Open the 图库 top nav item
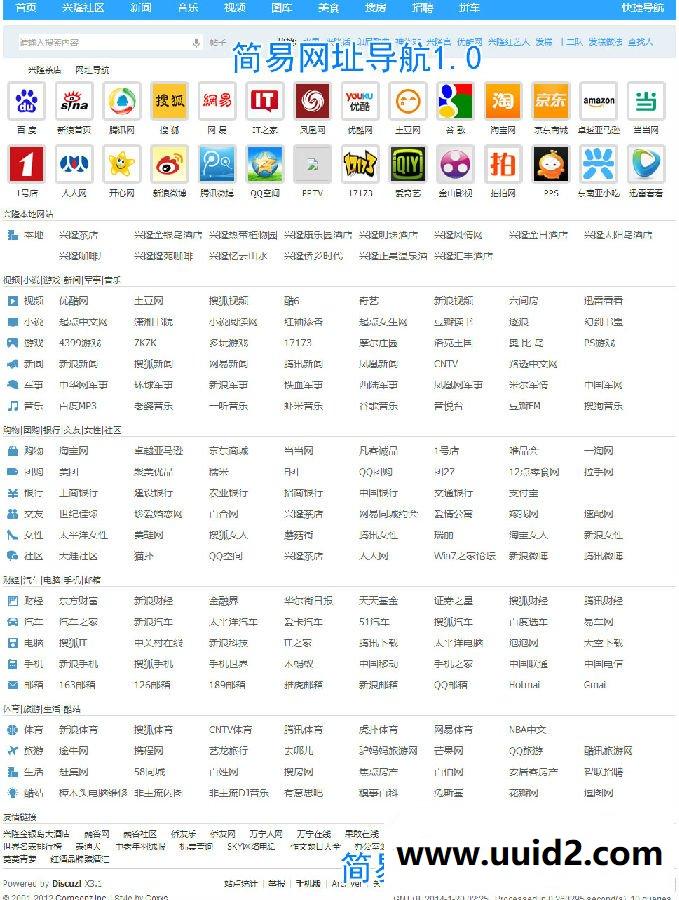 coord(281,8)
